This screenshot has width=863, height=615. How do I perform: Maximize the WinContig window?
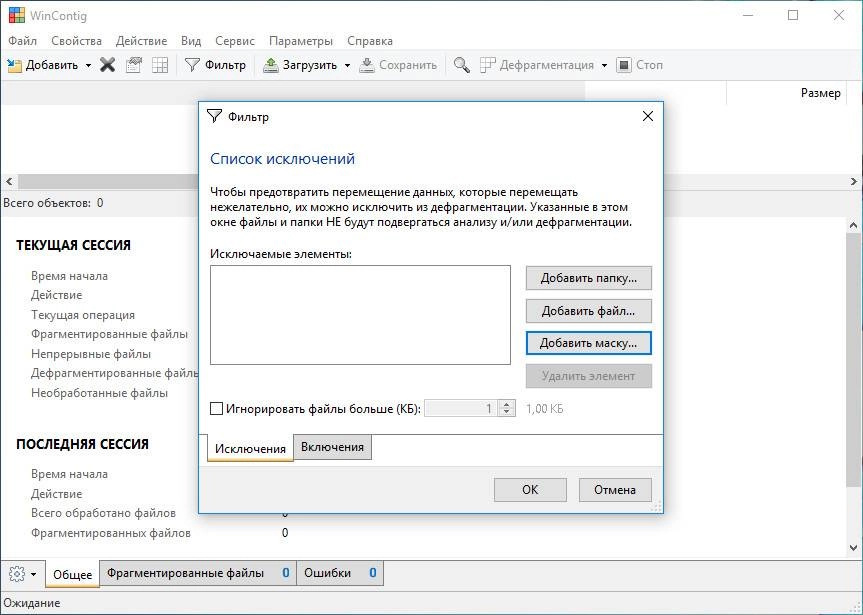(793, 15)
